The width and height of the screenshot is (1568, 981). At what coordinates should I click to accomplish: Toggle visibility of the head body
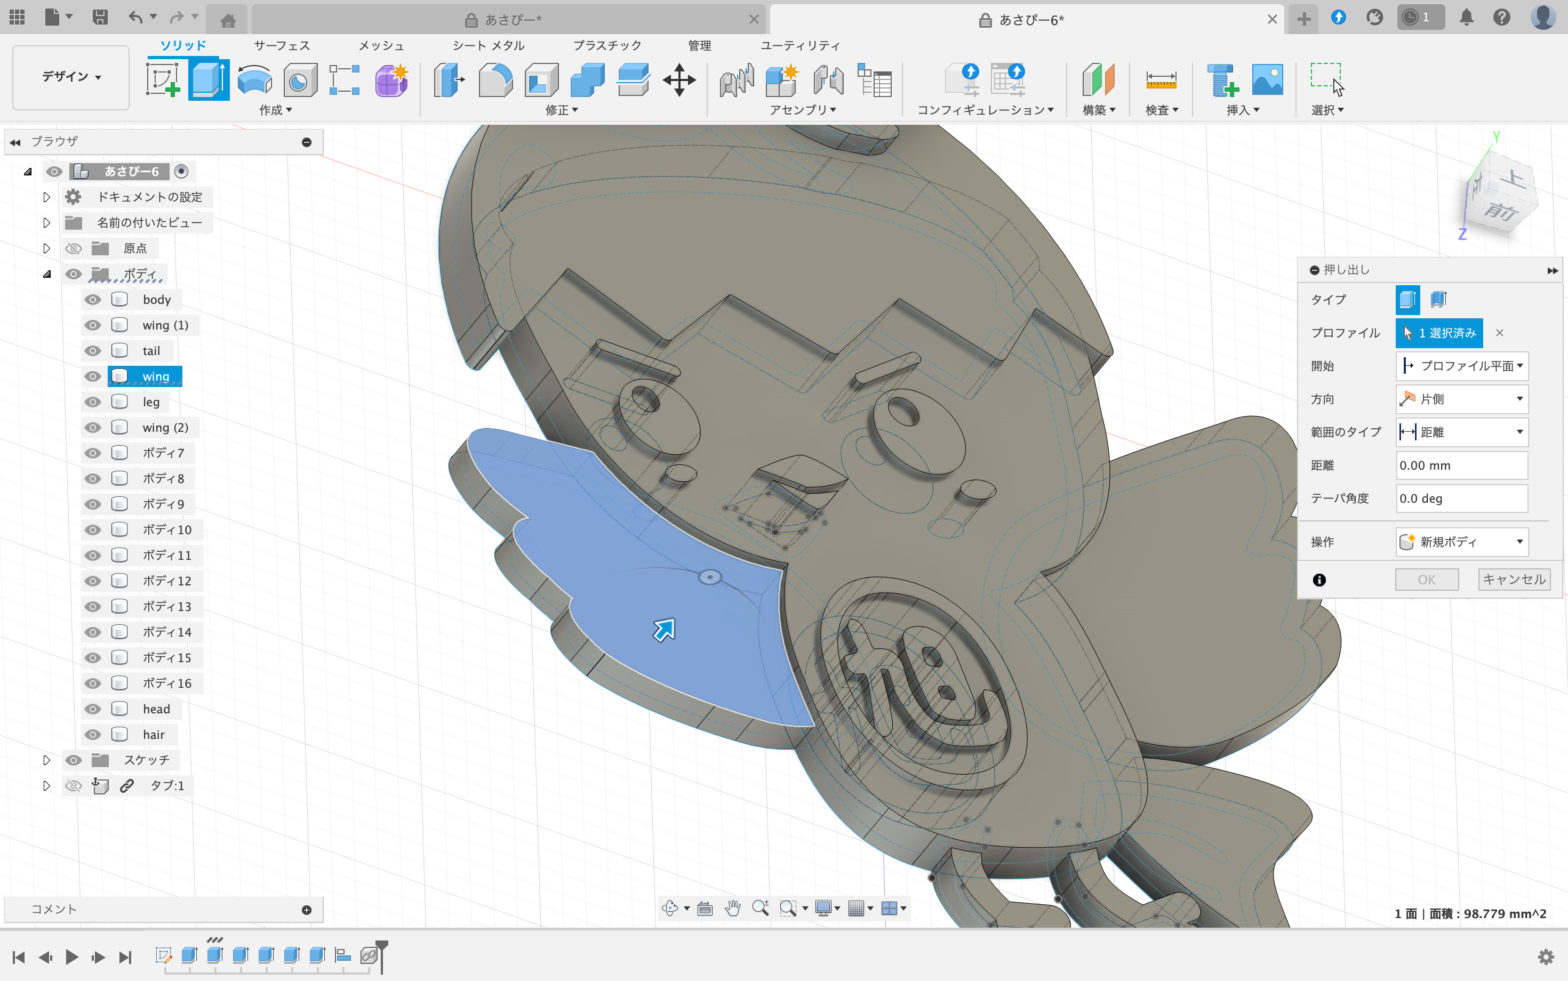click(x=93, y=709)
